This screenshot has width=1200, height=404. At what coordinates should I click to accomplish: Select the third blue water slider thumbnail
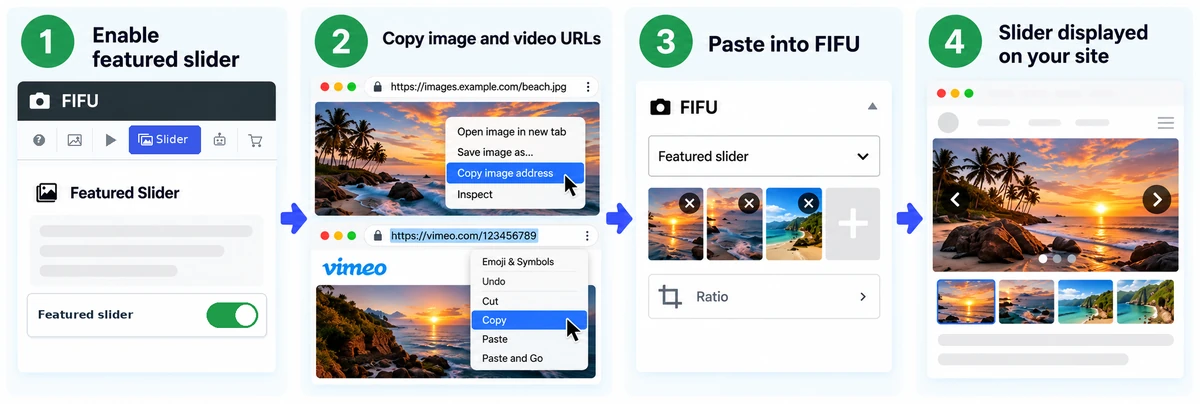point(1085,301)
